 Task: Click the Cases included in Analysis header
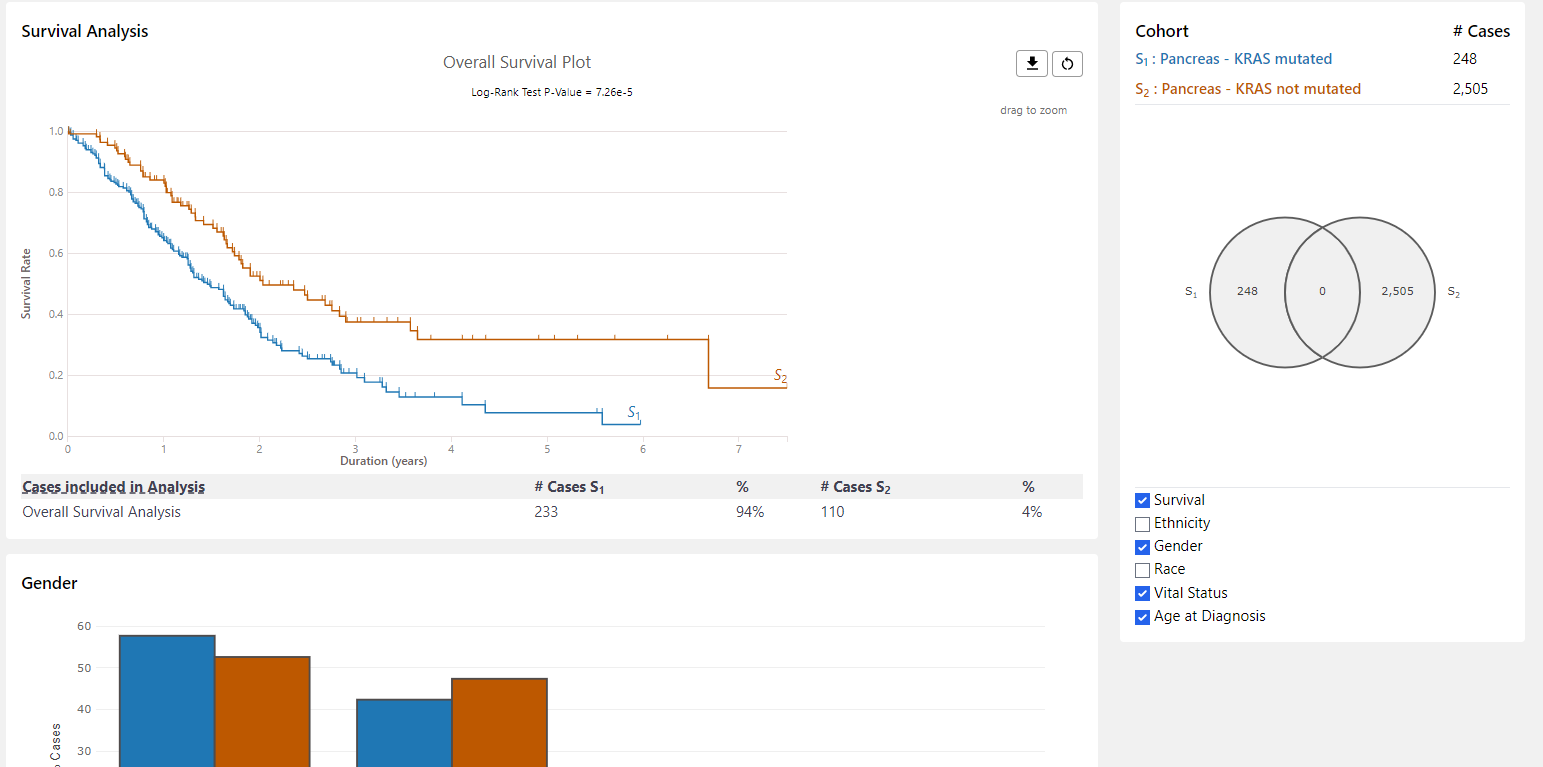tap(113, 487)
